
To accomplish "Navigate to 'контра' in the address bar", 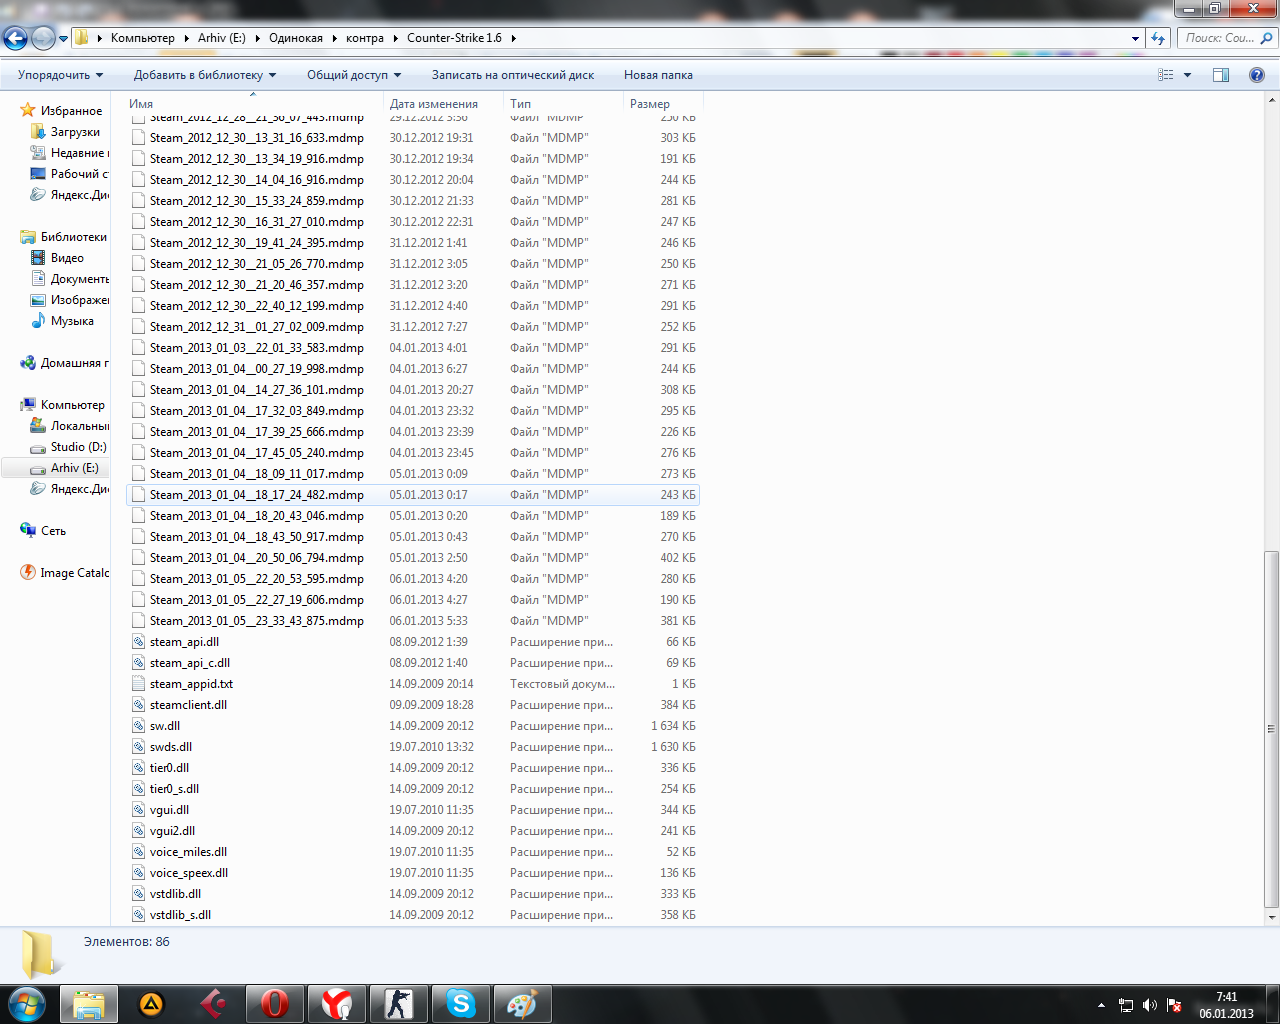I will click(365, 38).
